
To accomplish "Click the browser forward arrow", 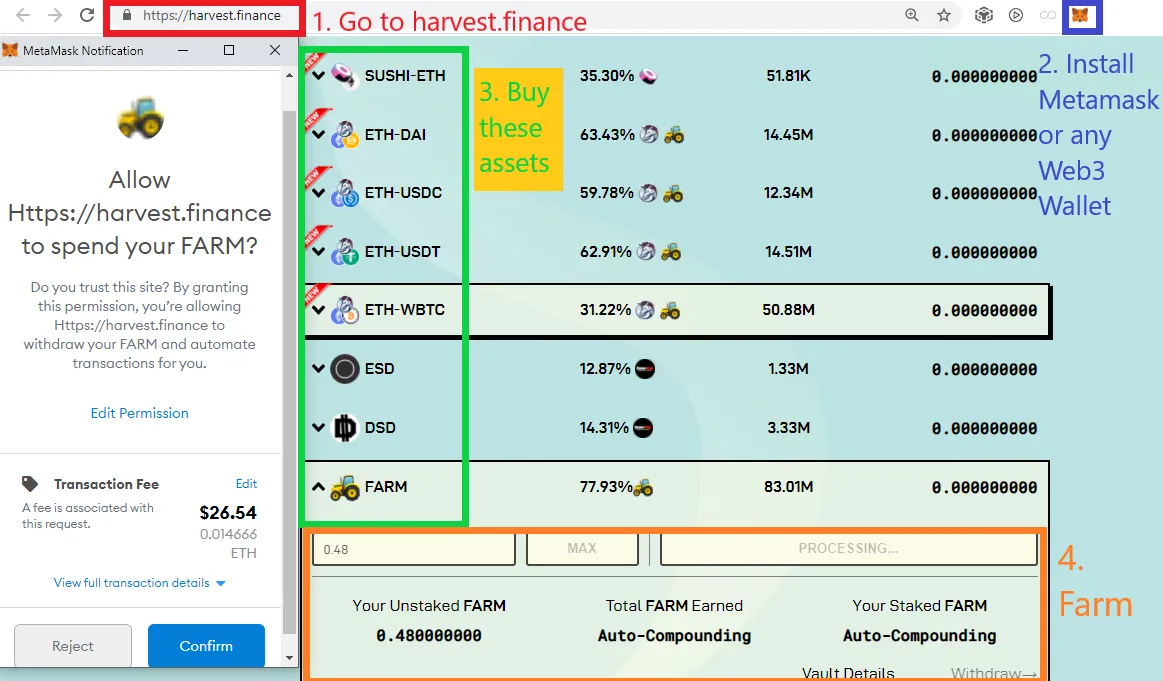I will (x=55, y=15).
